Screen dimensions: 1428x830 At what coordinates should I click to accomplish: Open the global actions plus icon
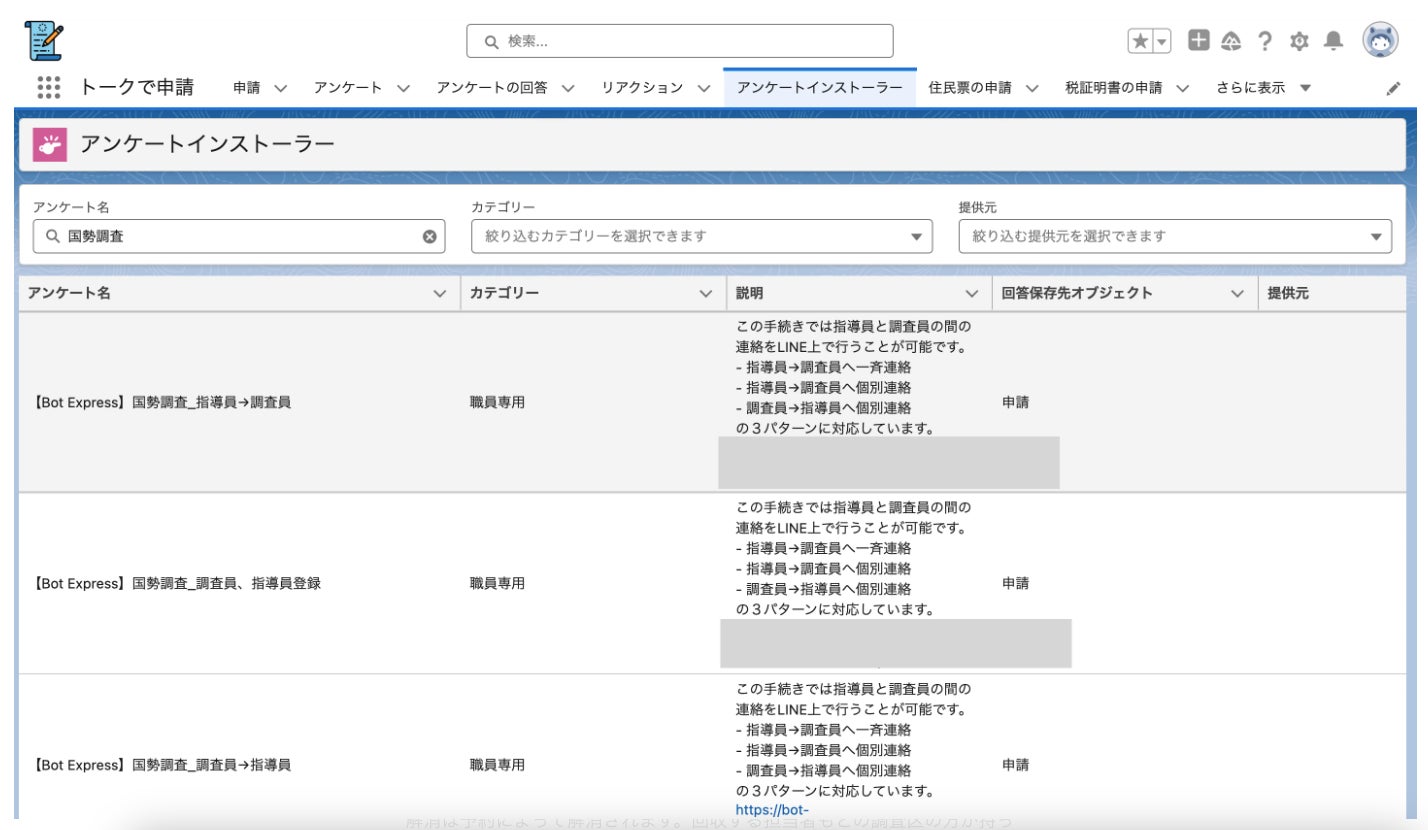[1198, 40]
